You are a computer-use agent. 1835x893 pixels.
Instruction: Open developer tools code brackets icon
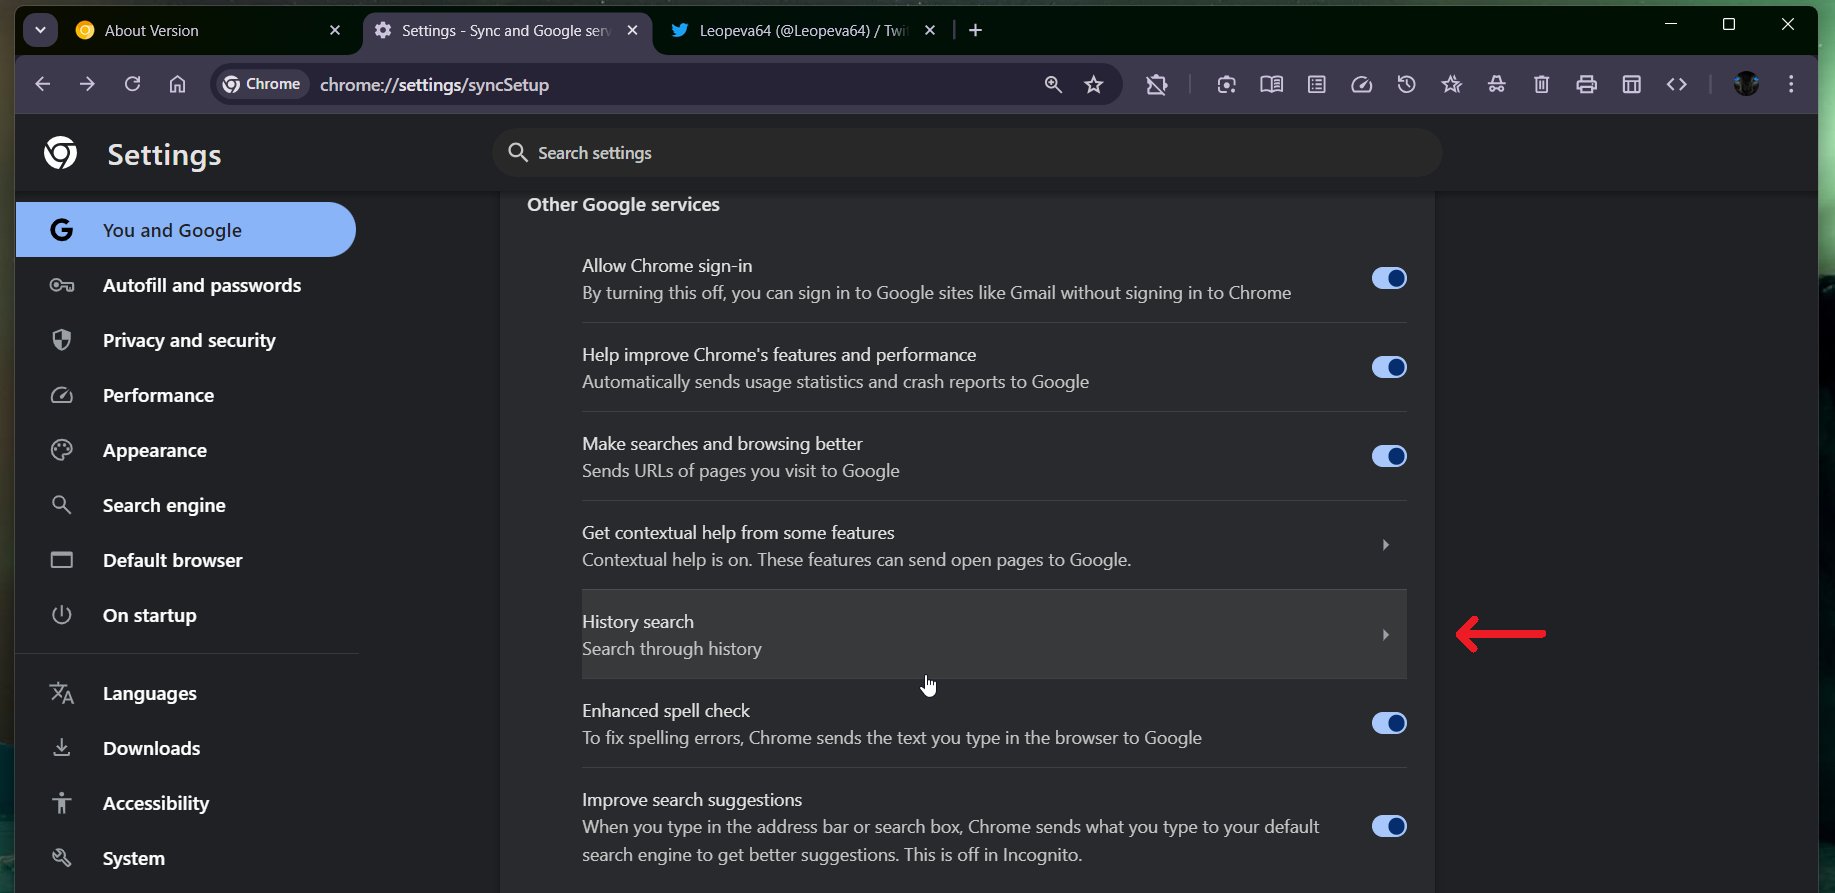click(1676, 85)
